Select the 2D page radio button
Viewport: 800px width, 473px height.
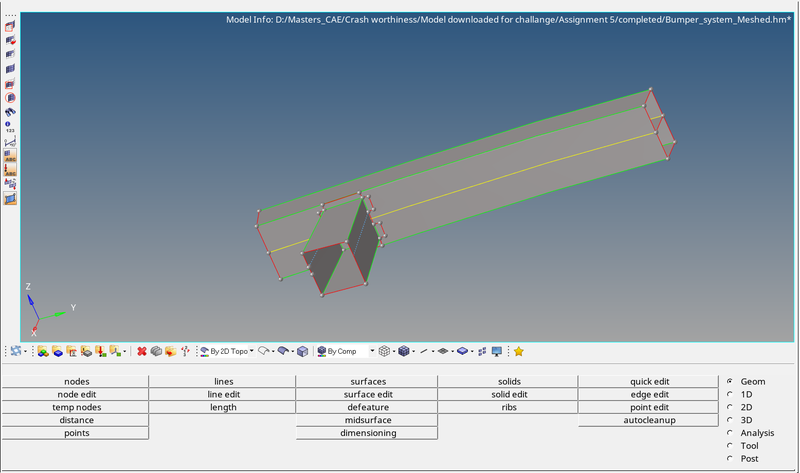coord(730,407)
